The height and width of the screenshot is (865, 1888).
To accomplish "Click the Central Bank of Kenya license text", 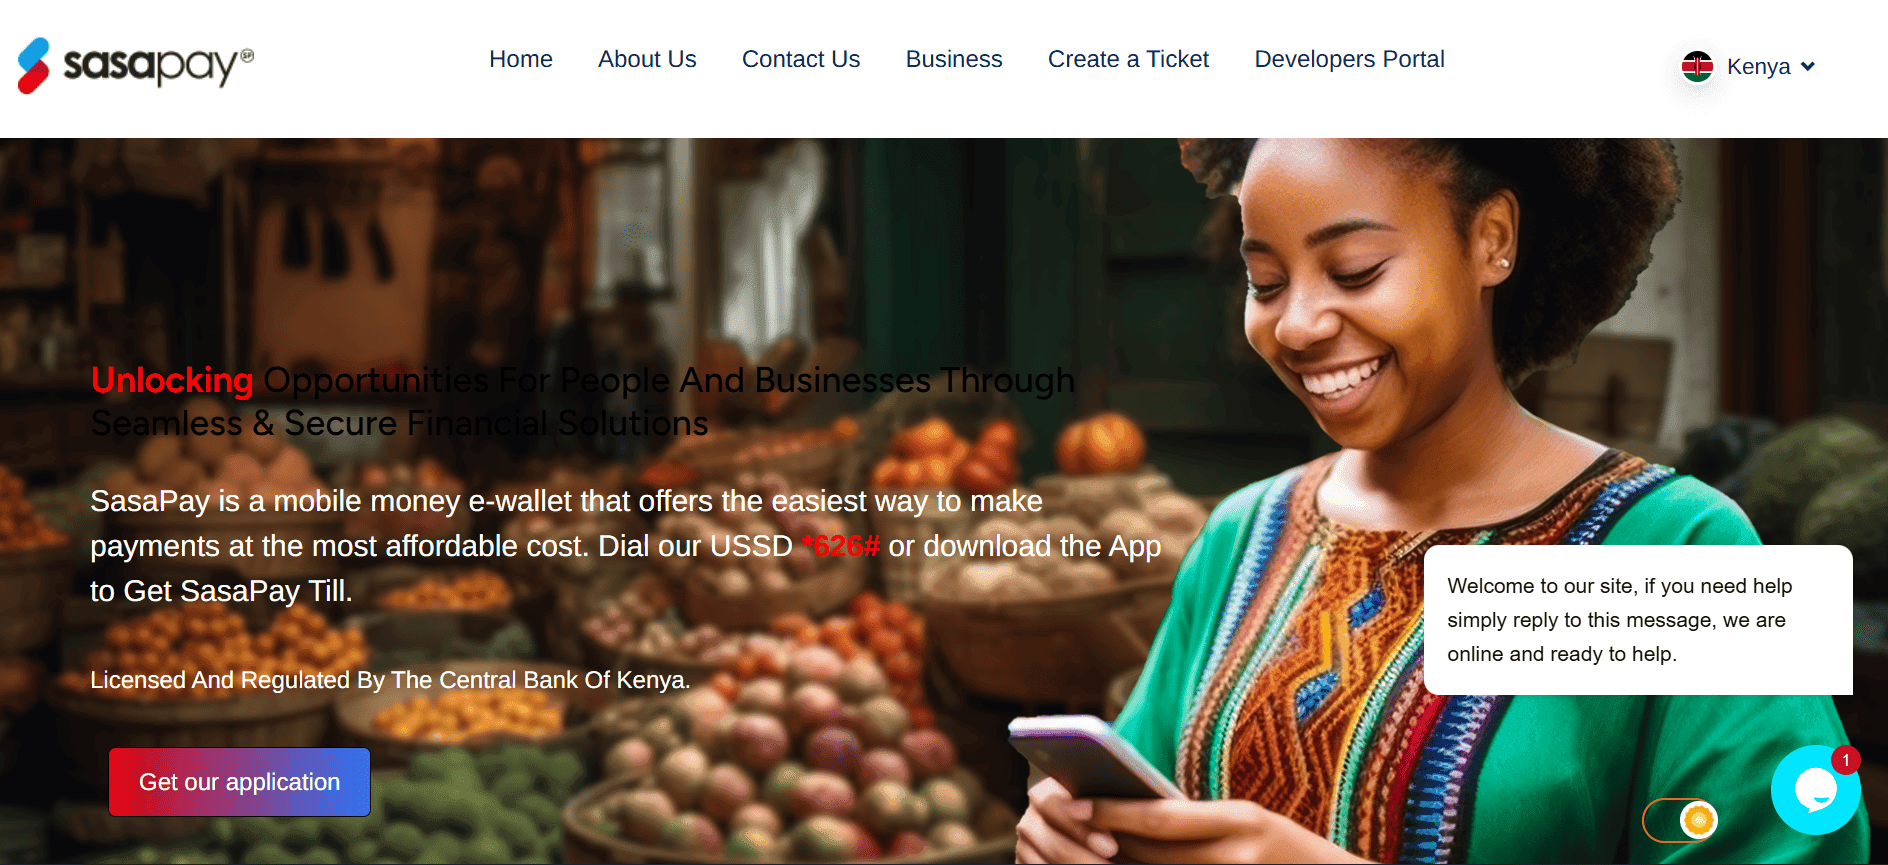I will [390, 680].
